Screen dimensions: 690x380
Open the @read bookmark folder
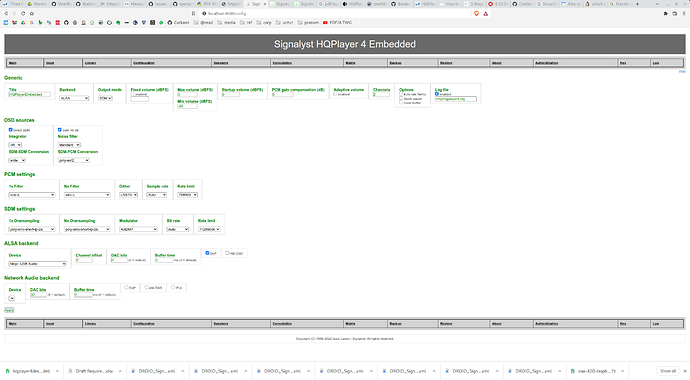[x=203, y=22]
